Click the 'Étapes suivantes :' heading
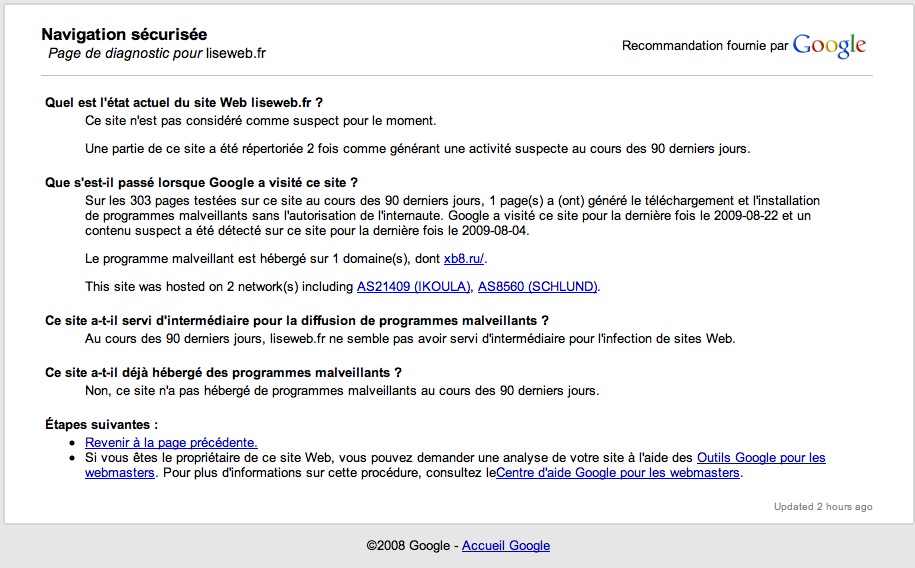Screen dimensions: 915x568 (102, 424)
